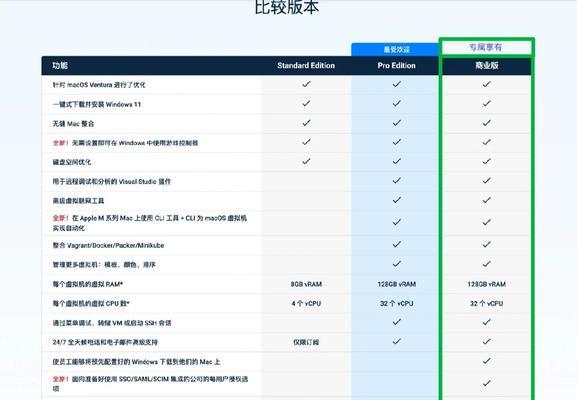This screenshot has height=400, width=577.
Task: Click the 商业版 column header
Action: tap(486, 66)
